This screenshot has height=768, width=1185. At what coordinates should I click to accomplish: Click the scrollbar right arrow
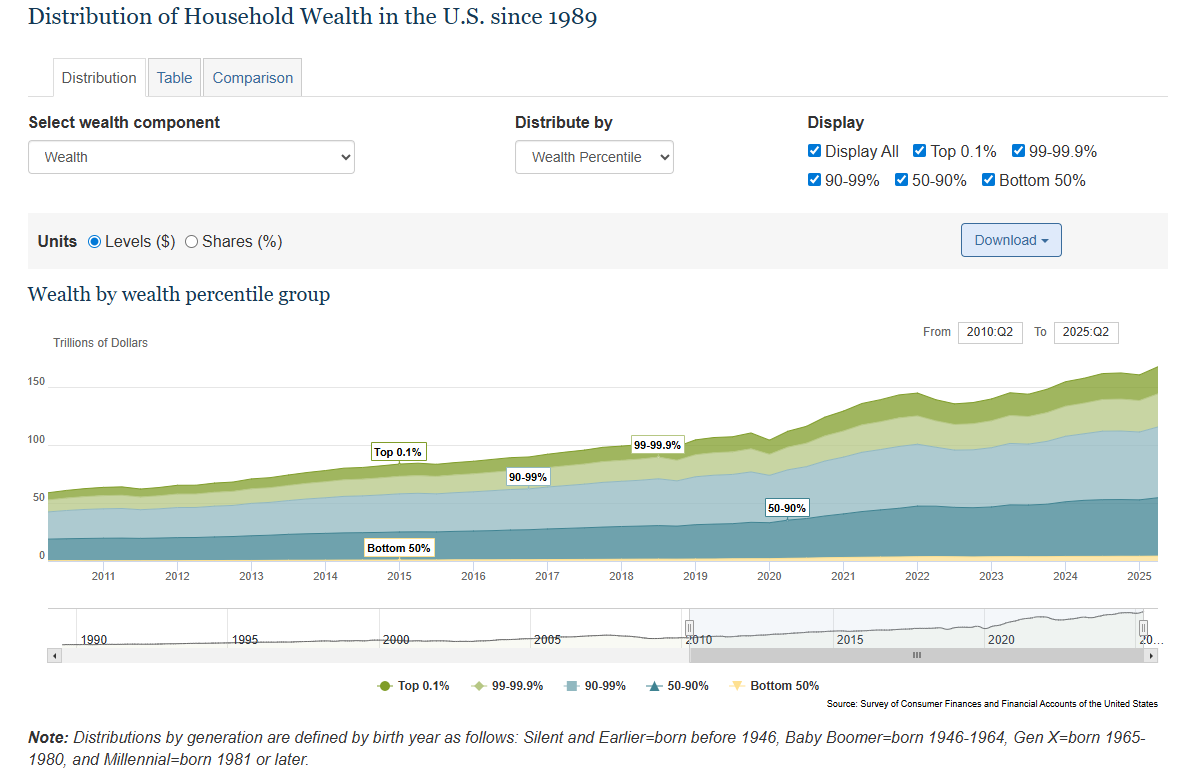[x=1151, y=655]
